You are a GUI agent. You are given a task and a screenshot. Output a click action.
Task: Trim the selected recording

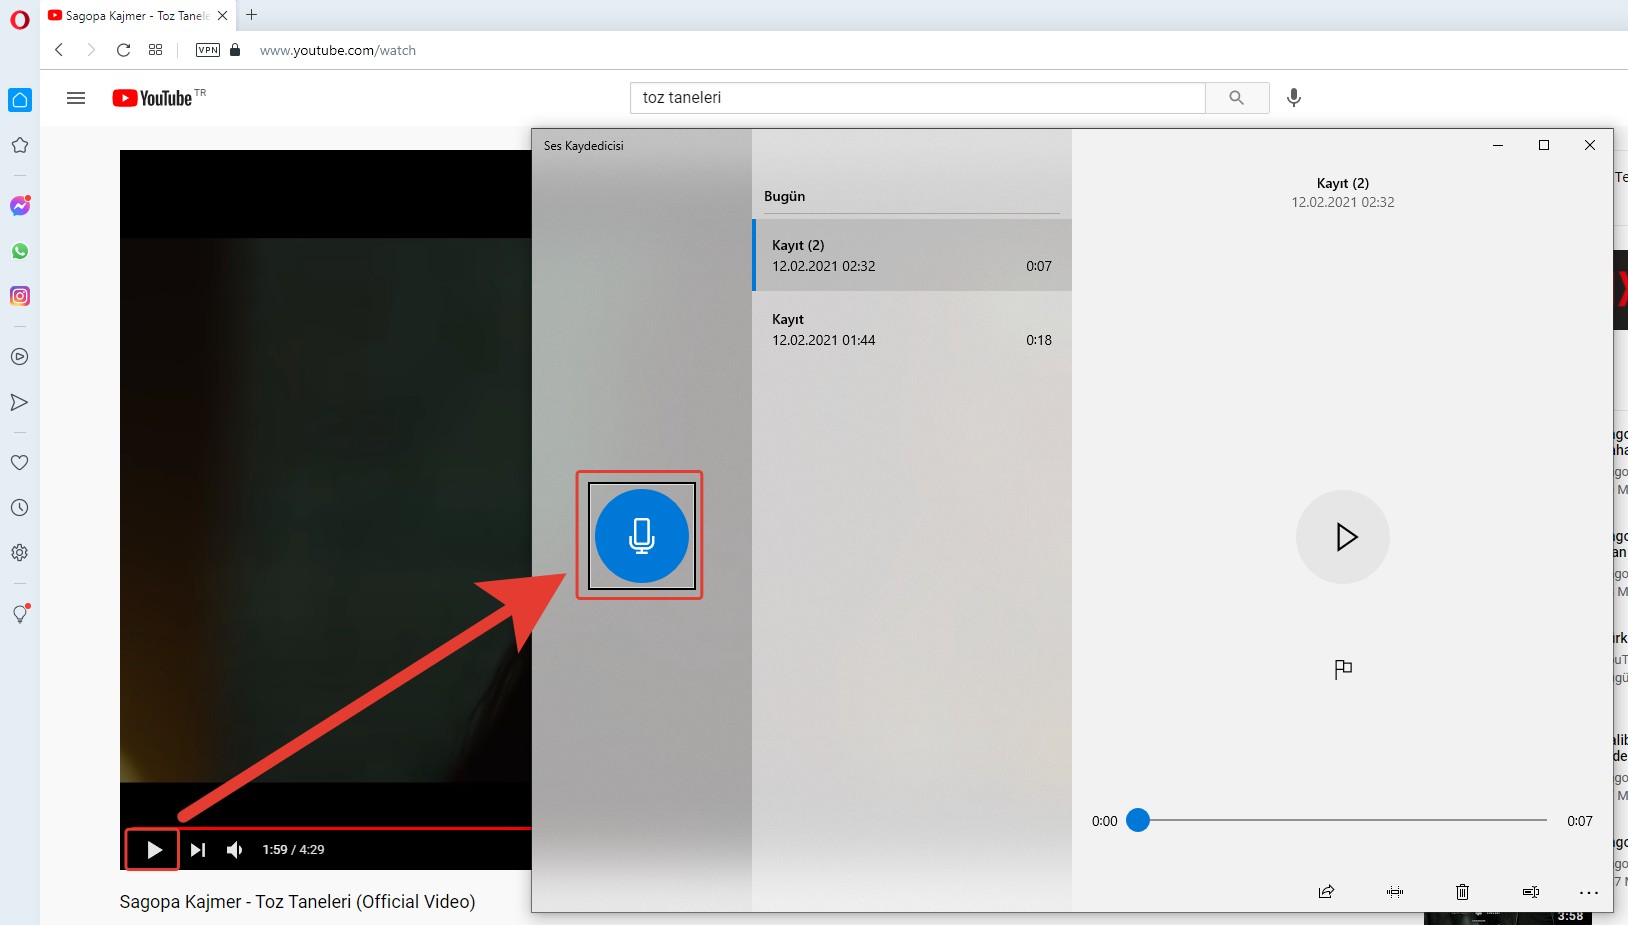pos(1395,891)
